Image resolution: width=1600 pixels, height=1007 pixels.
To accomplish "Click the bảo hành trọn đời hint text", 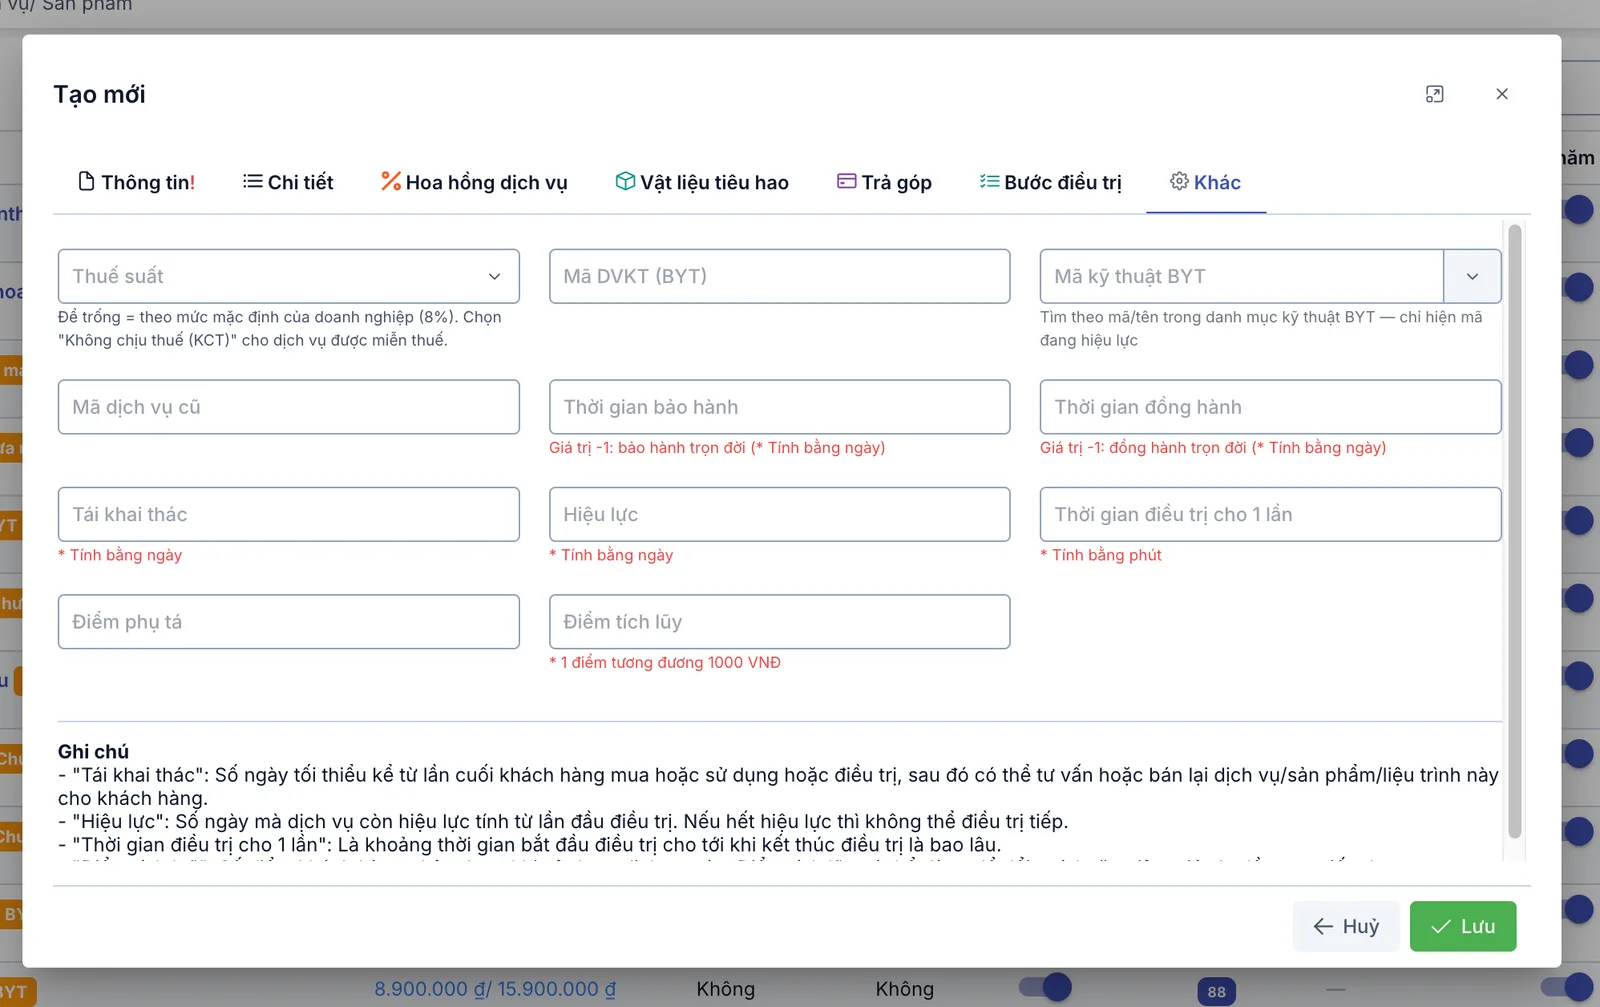I will [717, 448].
